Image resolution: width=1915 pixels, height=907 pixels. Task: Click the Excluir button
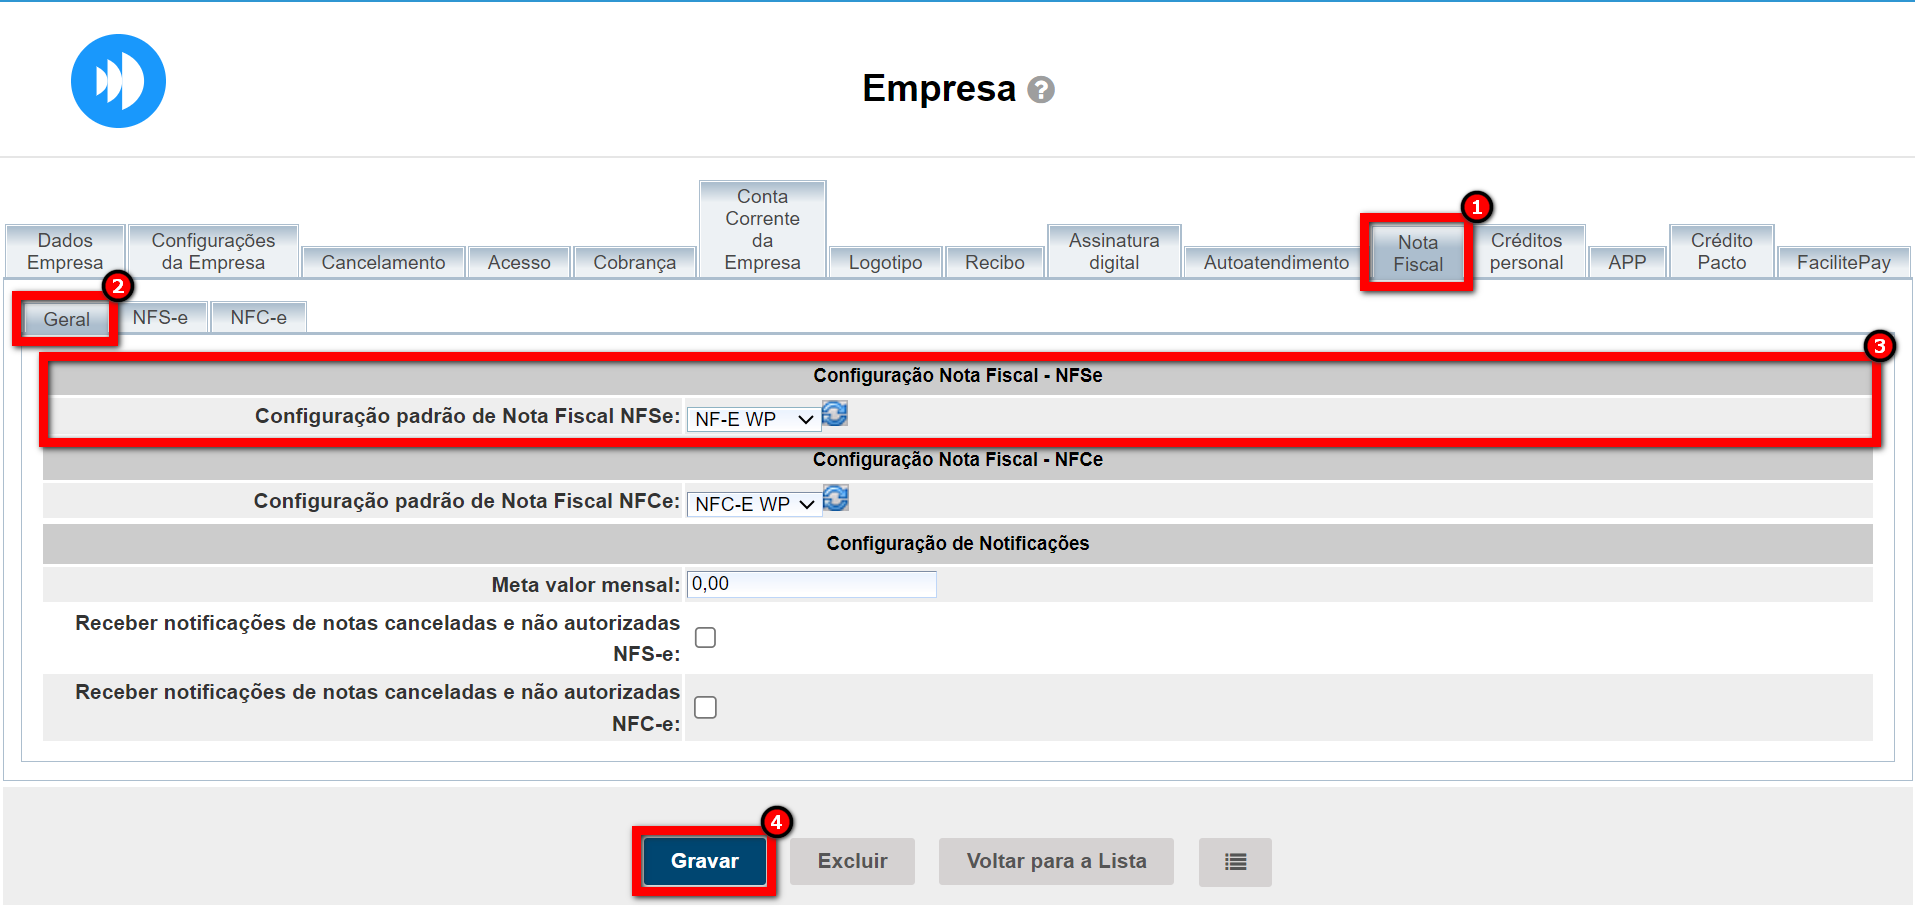coord(852,861)
